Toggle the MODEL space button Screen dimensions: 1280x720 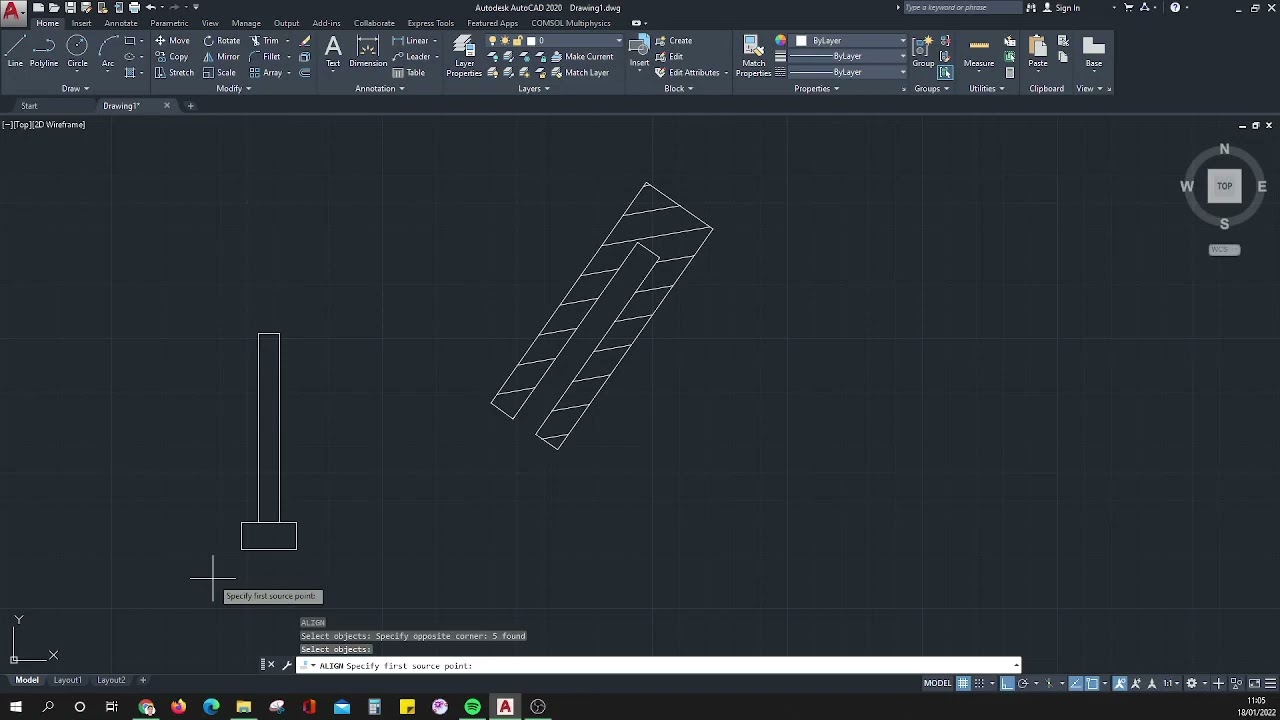(937, 683)
